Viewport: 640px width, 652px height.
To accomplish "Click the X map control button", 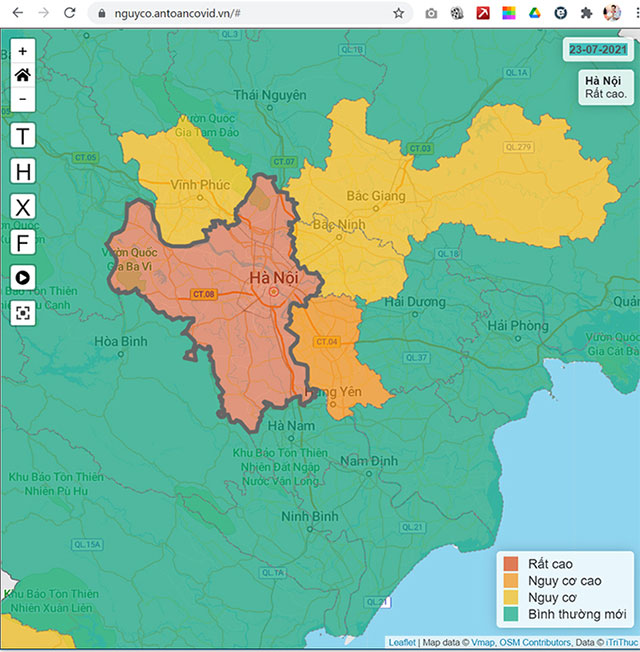I will pos(22,207).
